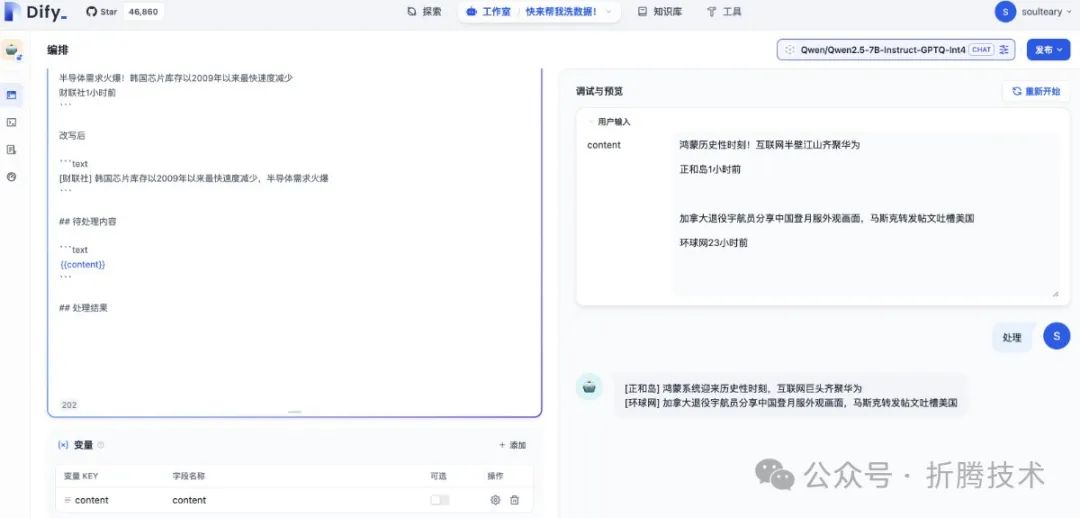Click the [正和岛] response line
This screenshot has width=1080, height=518.
pos(742,388)
